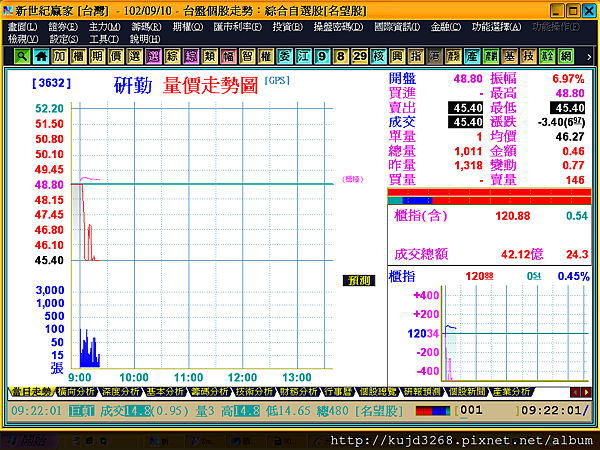This screenshot has height=450, width=600.
Task: Open the 畫面(L) menu
Action: coord(23,27)
